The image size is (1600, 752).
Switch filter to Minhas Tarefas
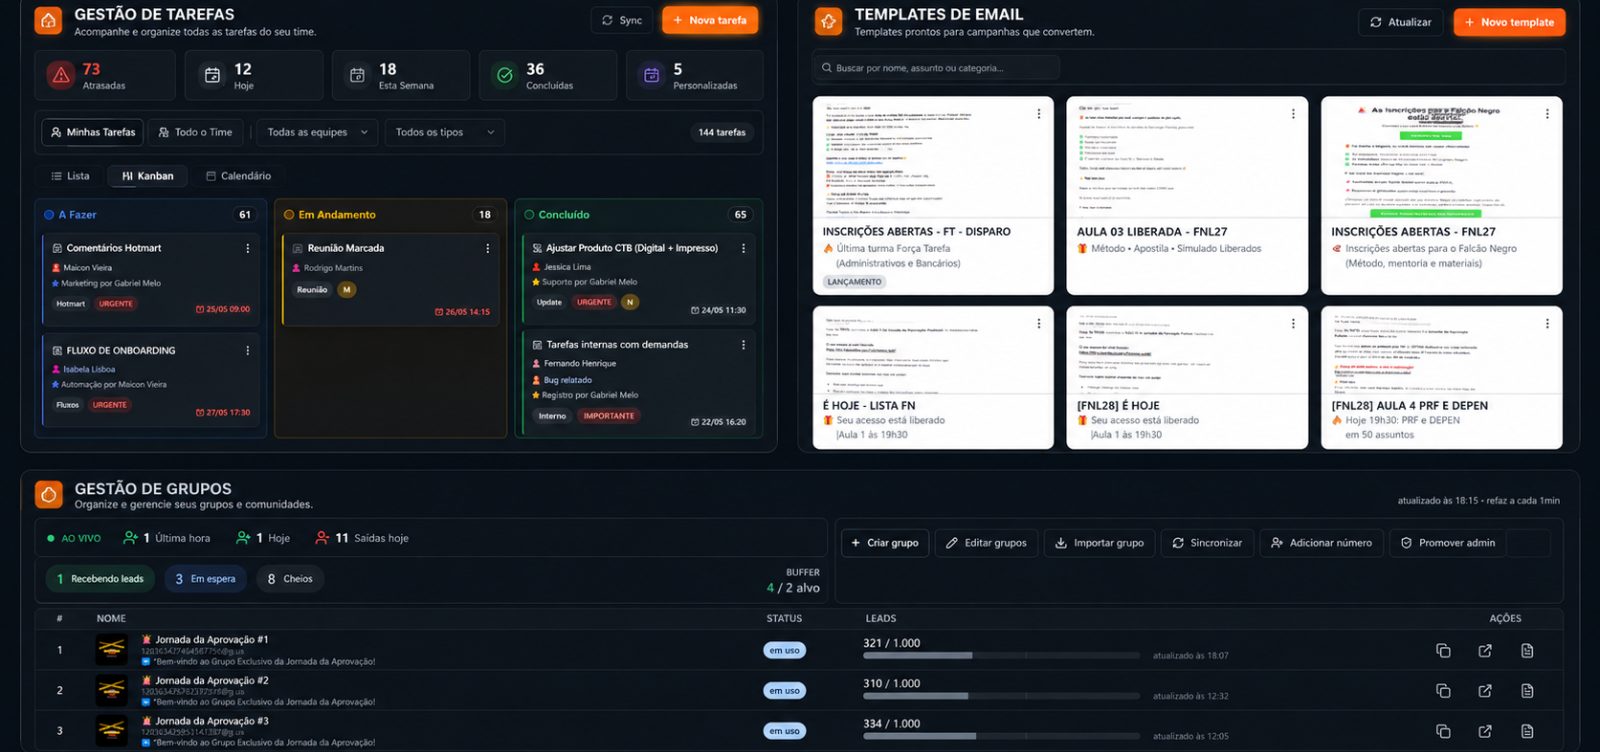pos(92,132)
